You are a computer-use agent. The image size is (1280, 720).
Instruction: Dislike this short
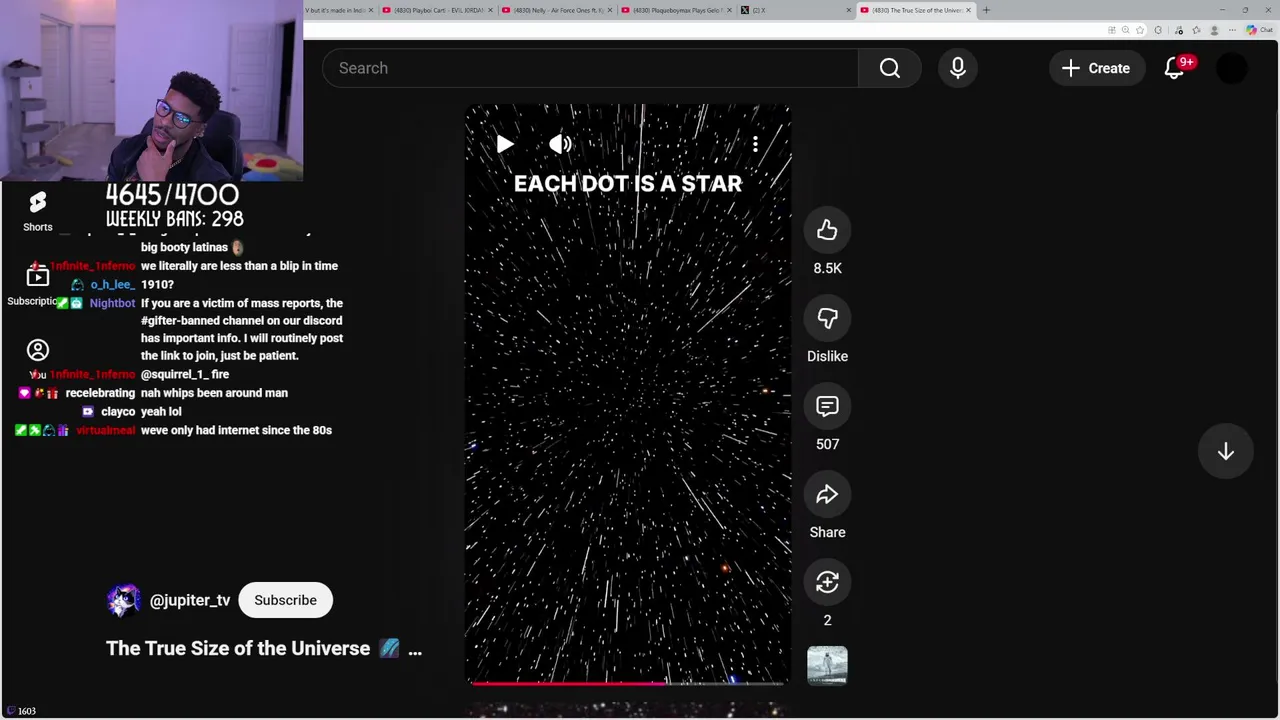click(x=827, y=318)
